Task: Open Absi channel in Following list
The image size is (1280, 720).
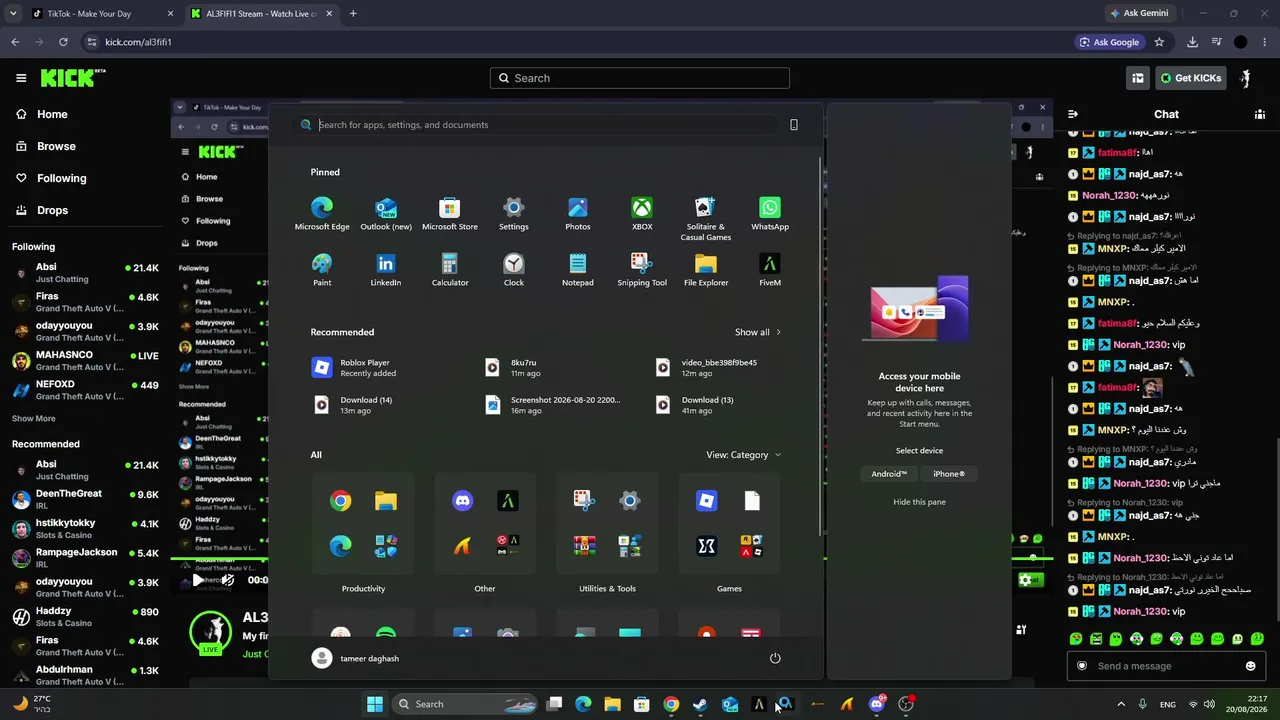Action: coord(85,273)
